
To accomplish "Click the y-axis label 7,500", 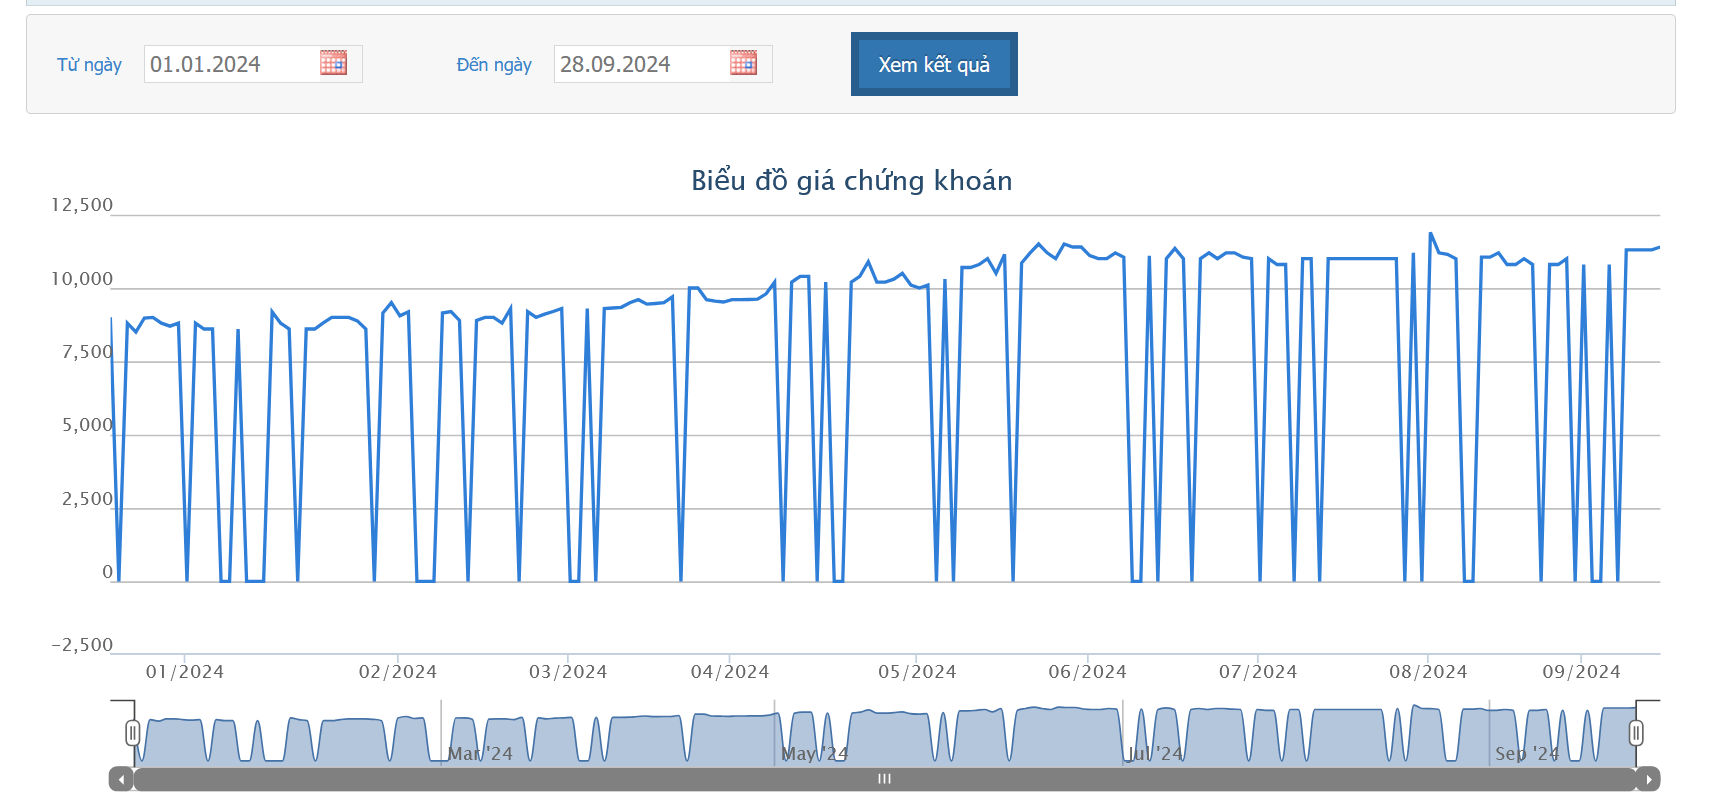I will [88, 352].
